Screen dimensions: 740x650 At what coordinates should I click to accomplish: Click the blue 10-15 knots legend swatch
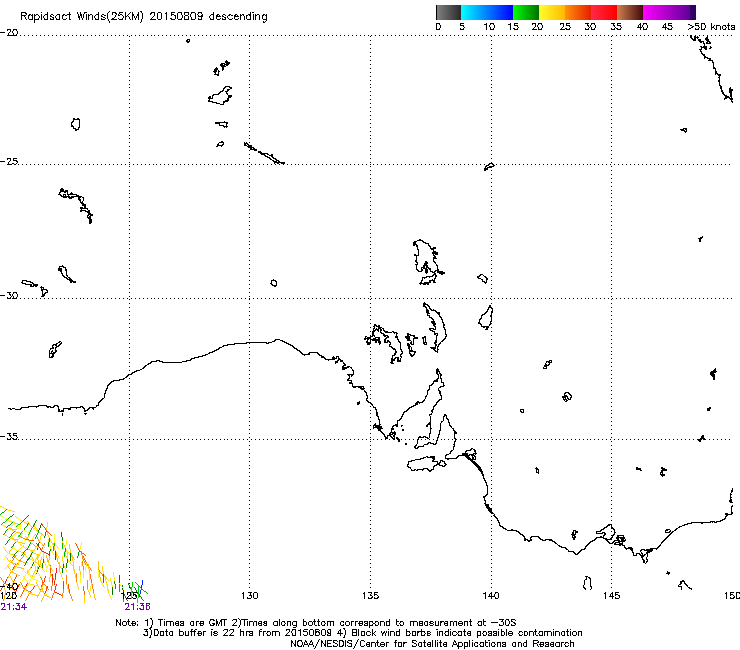(x=500, y=12)
